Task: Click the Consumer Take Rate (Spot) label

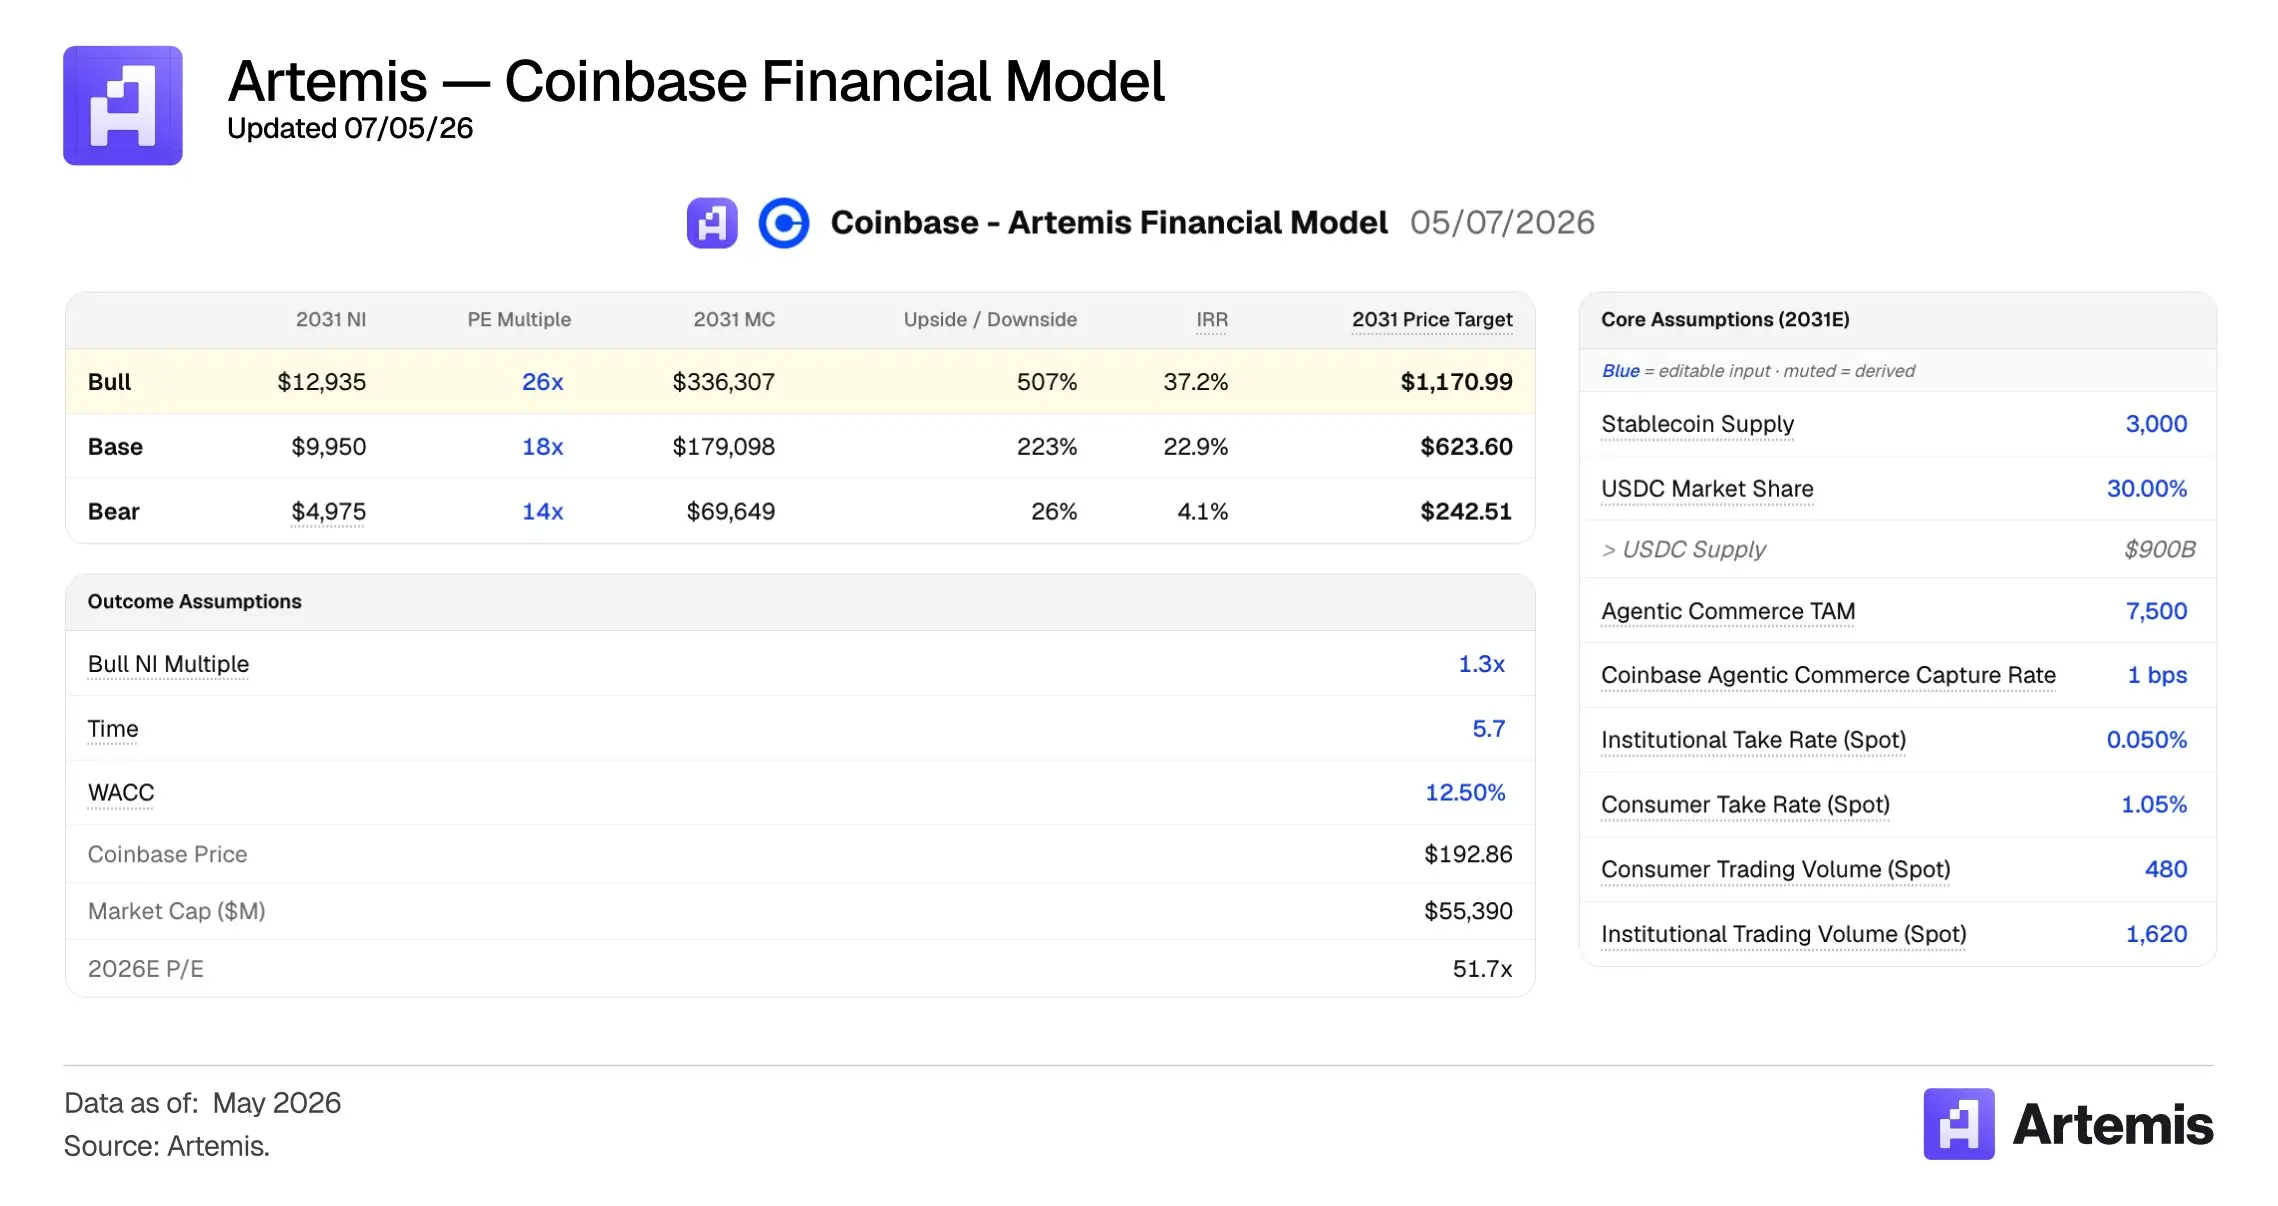Action: pos(1745,805)
